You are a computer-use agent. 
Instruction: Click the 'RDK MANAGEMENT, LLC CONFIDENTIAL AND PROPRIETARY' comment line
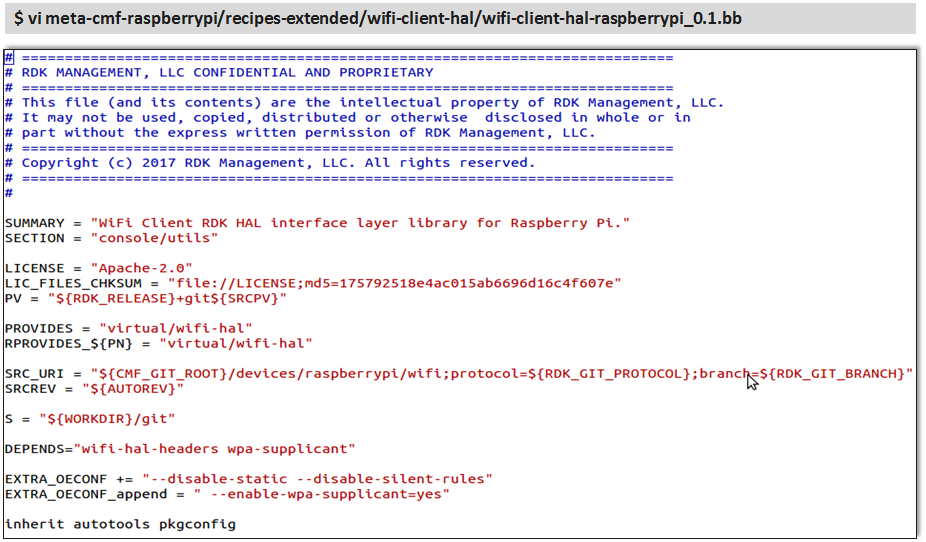(x=219, y=73)
